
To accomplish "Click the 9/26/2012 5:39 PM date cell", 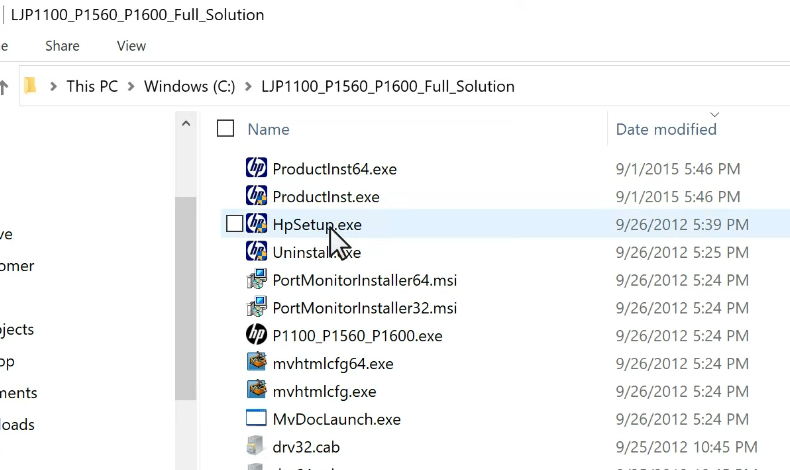I will point(682,224).
